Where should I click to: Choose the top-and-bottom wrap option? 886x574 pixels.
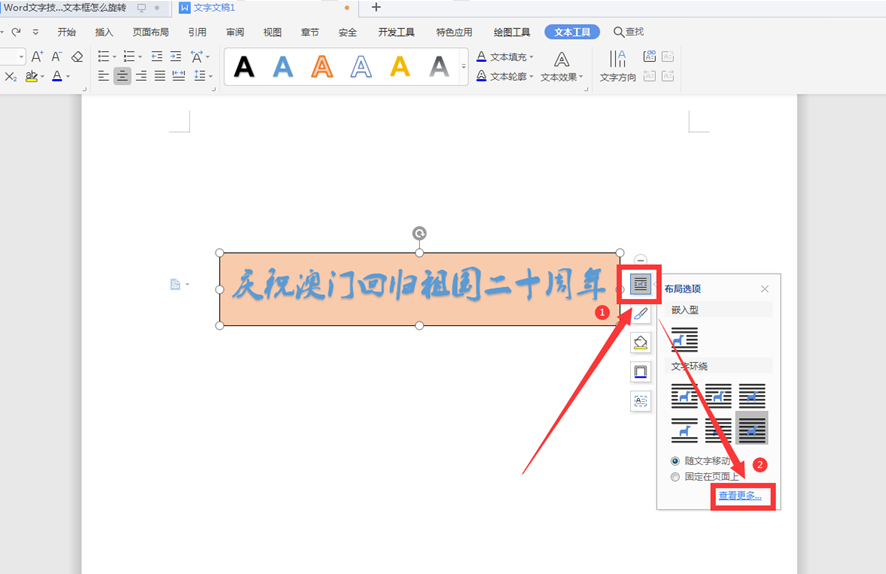(684, 430)
